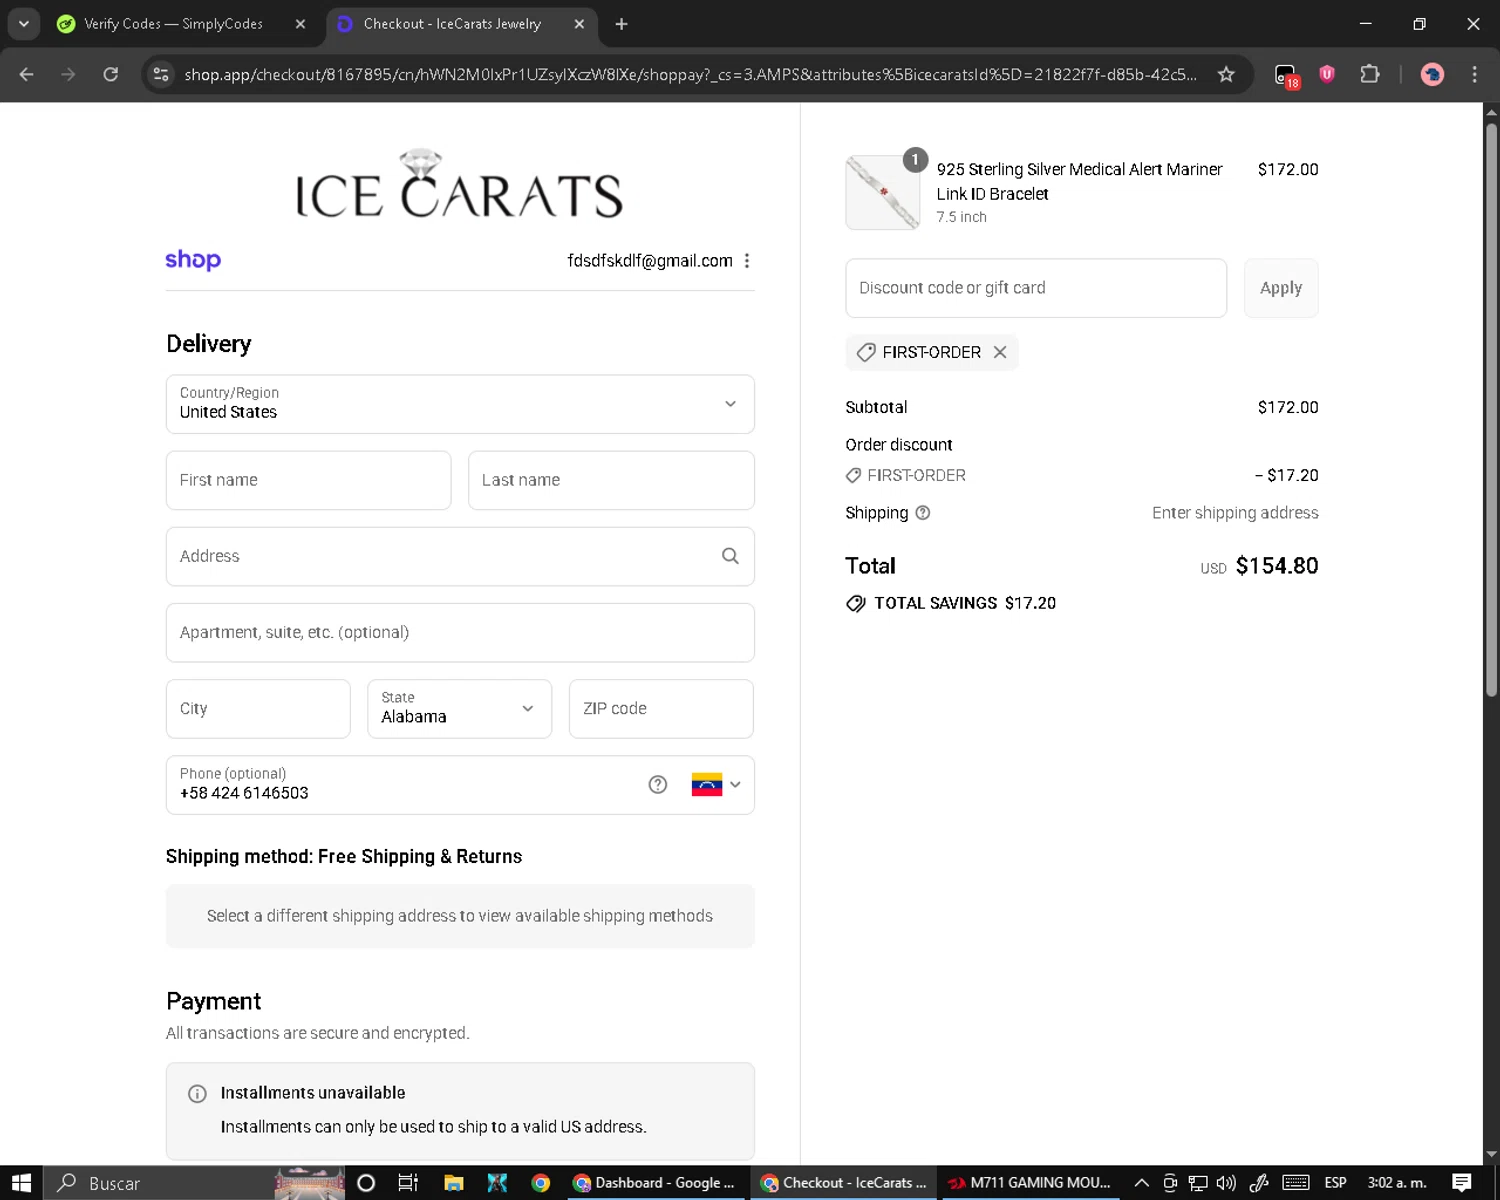
Task: View site information icon in address bar
Action: [160, 74]
